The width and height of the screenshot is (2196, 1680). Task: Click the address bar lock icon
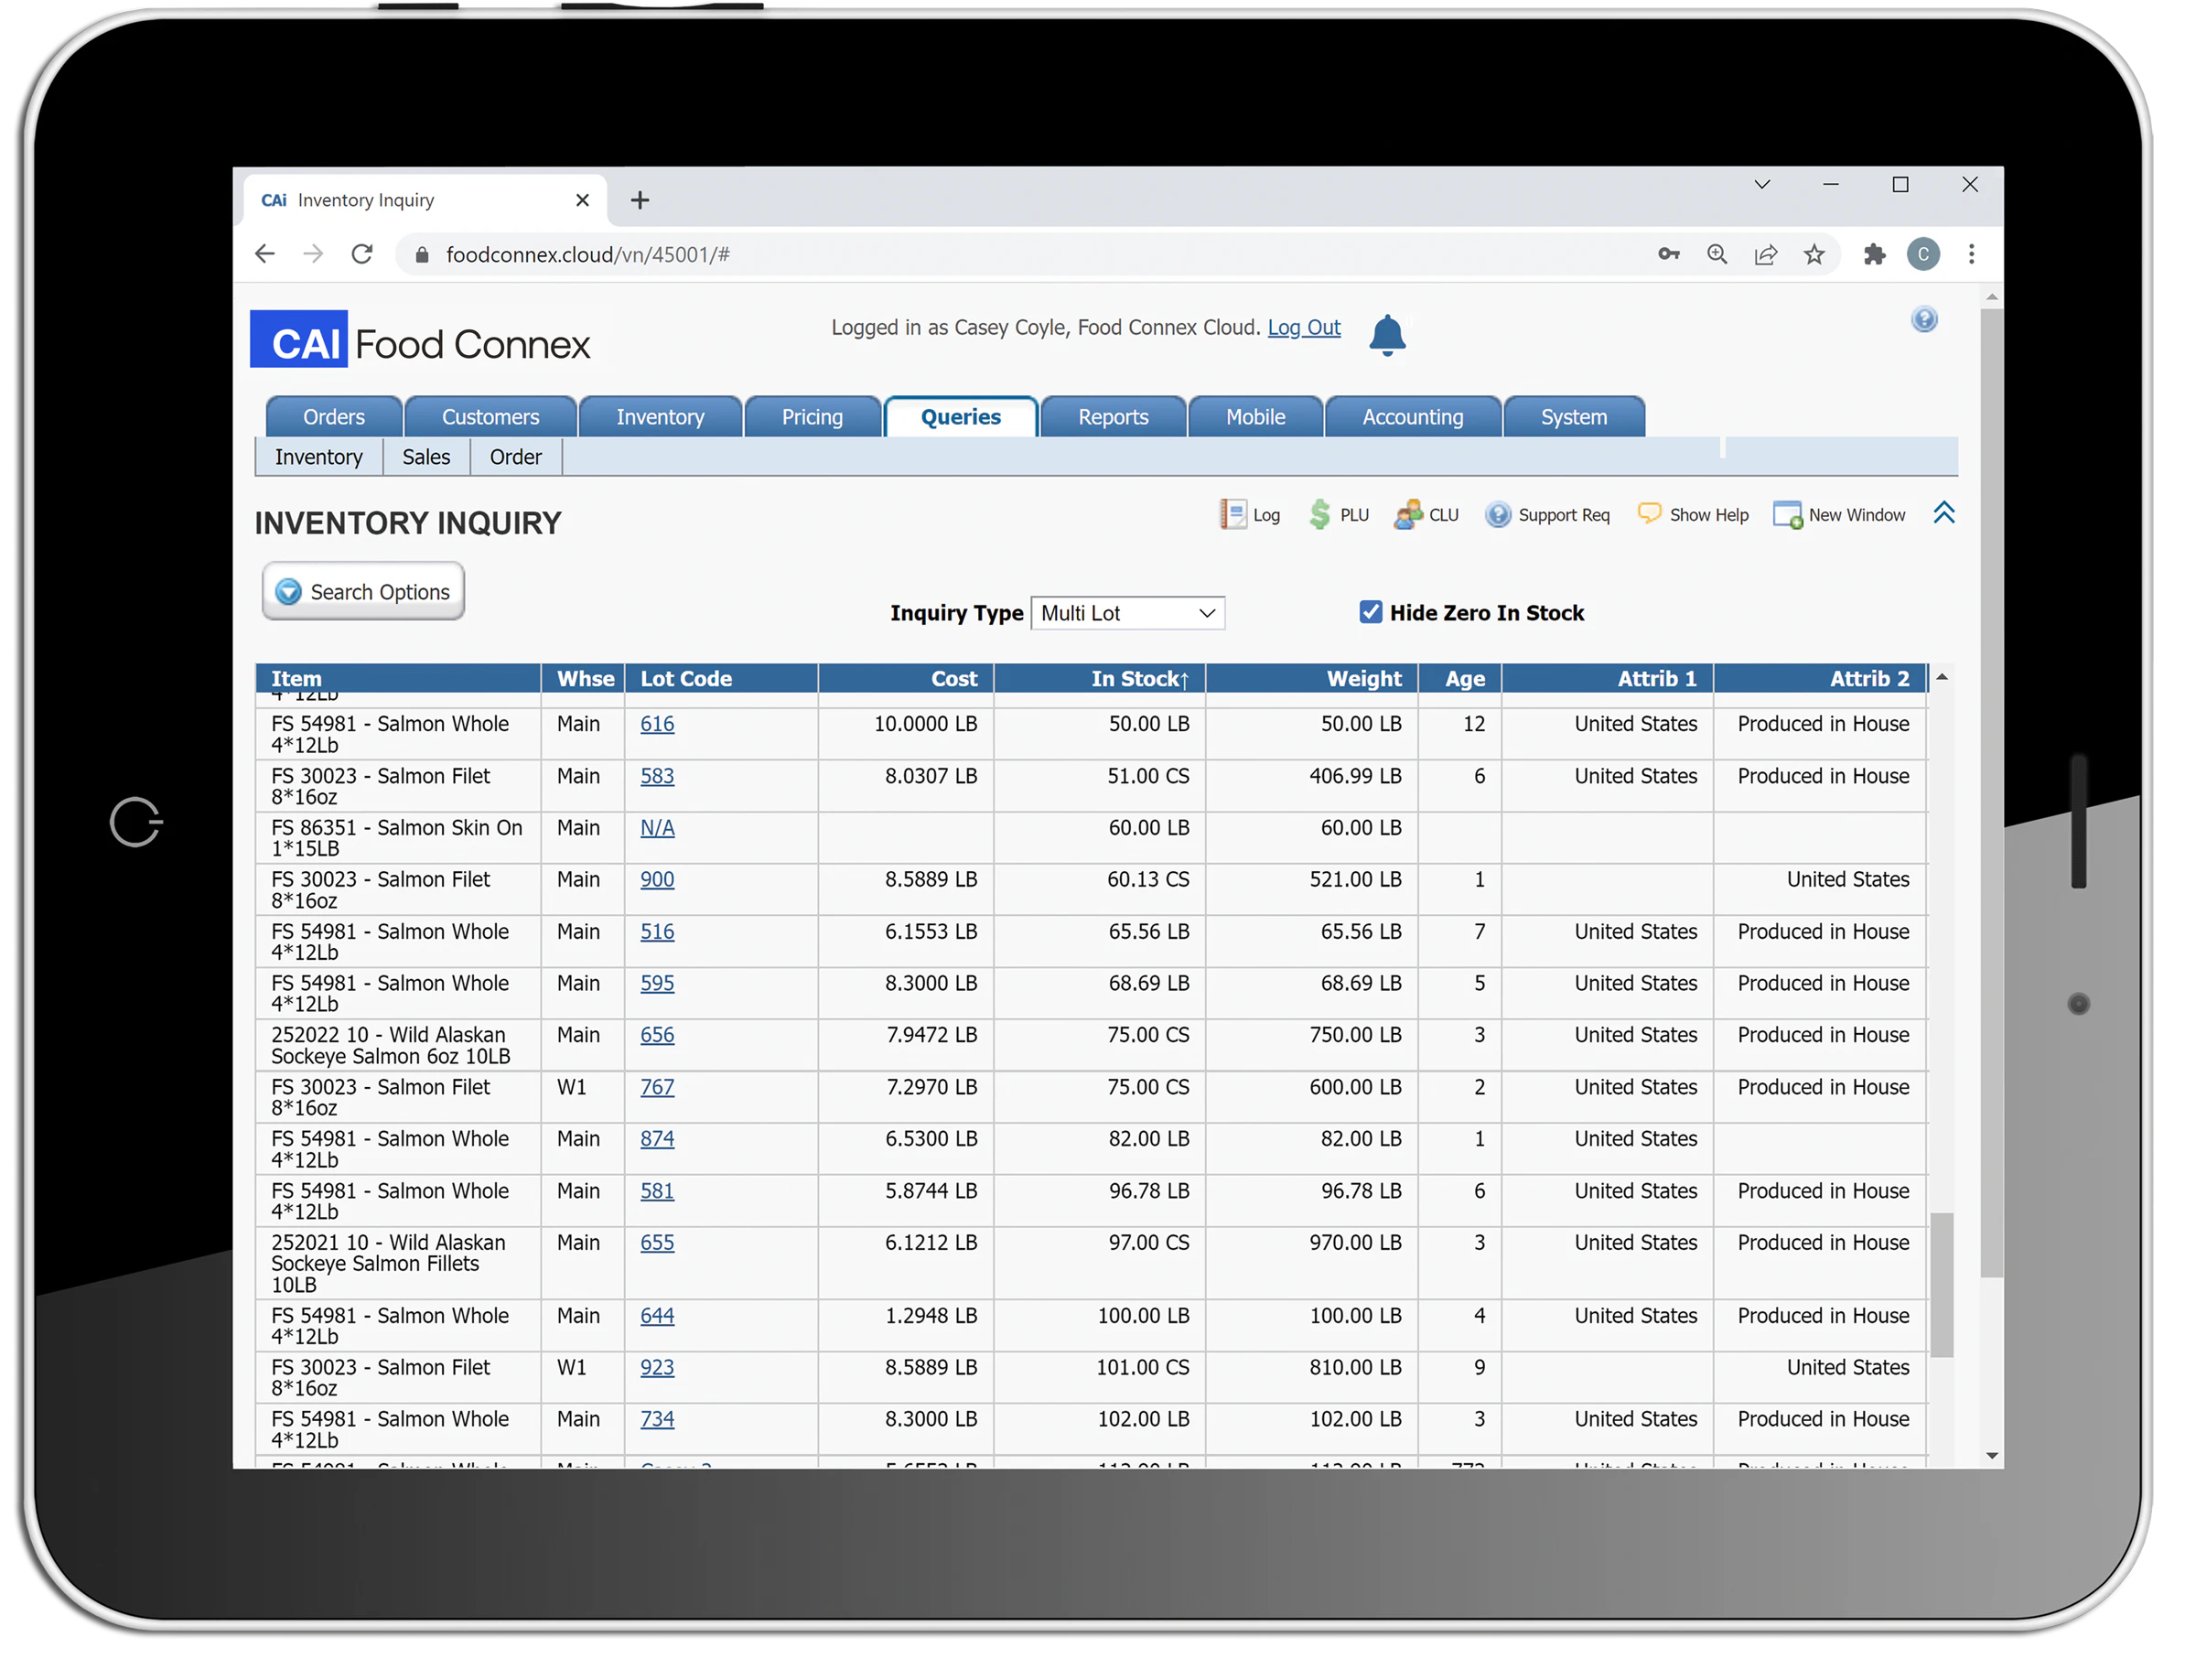click(x=422, y=254)
